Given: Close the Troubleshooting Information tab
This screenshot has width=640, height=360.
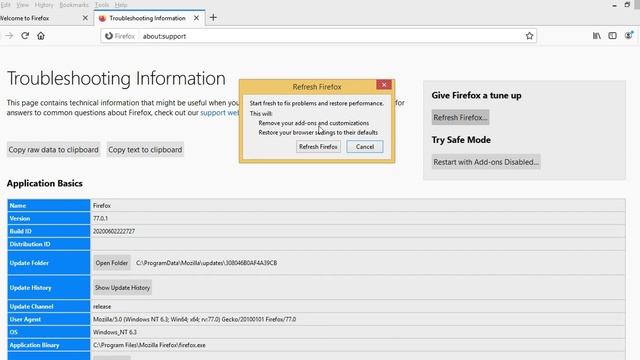Looking at the screenshot, I should (196, 18).
